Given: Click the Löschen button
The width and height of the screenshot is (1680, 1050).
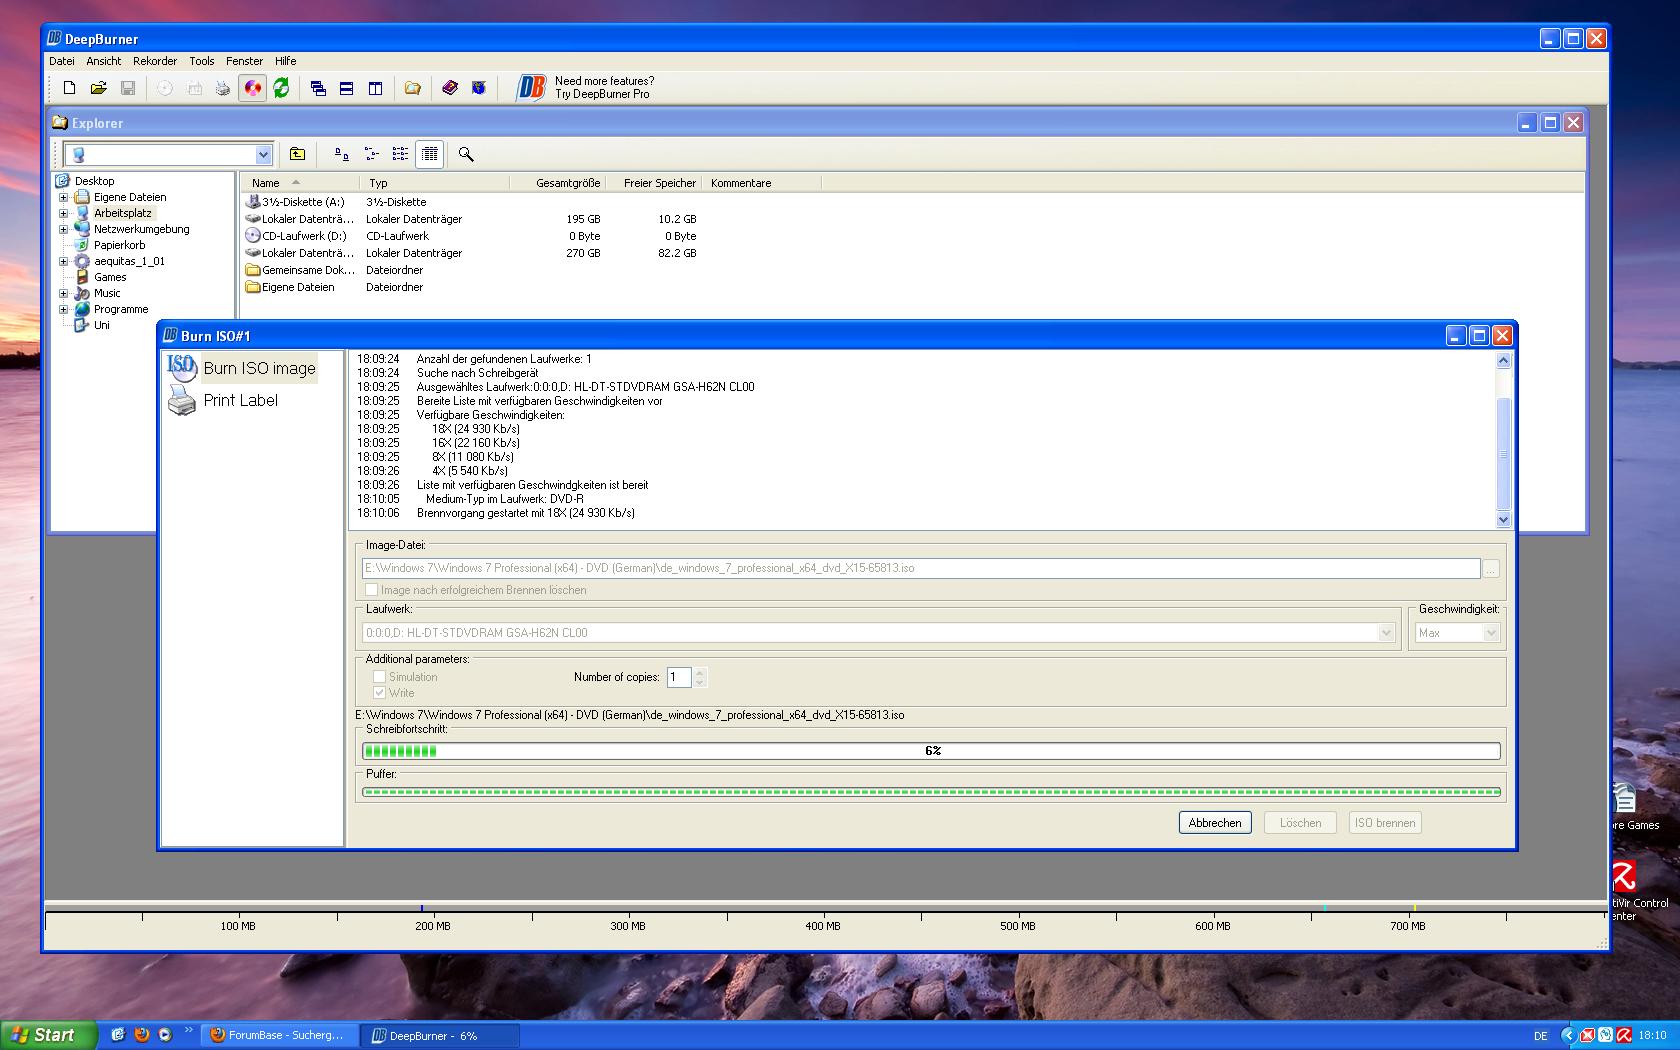Looking at the screenshot, I should click(1301, 823).
